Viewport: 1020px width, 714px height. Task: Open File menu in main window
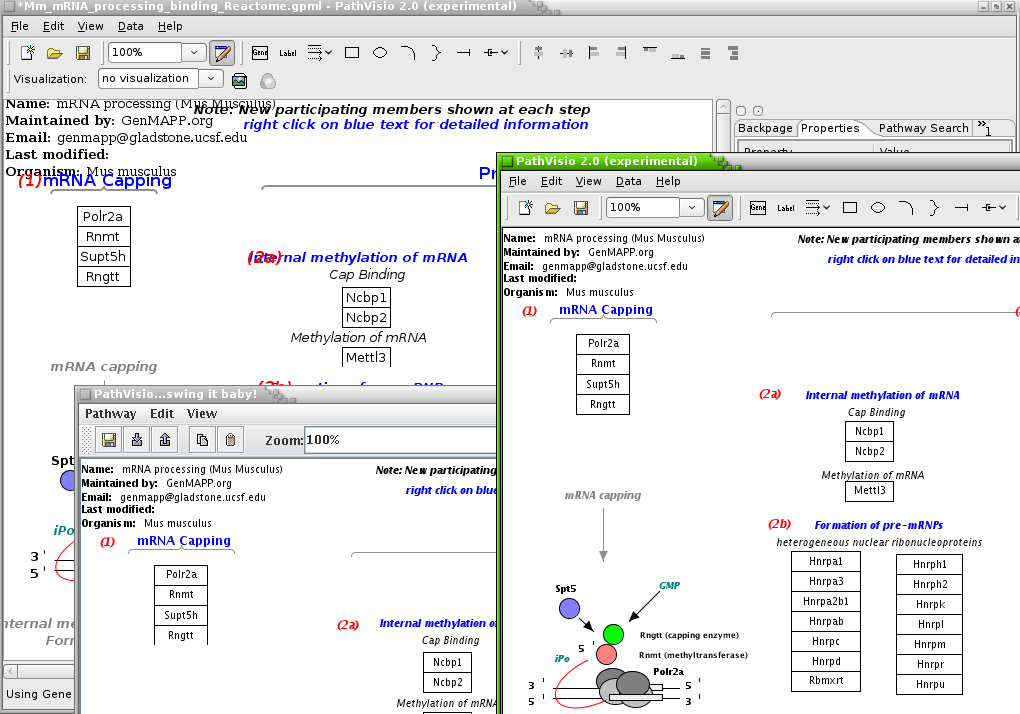[20, 26]
